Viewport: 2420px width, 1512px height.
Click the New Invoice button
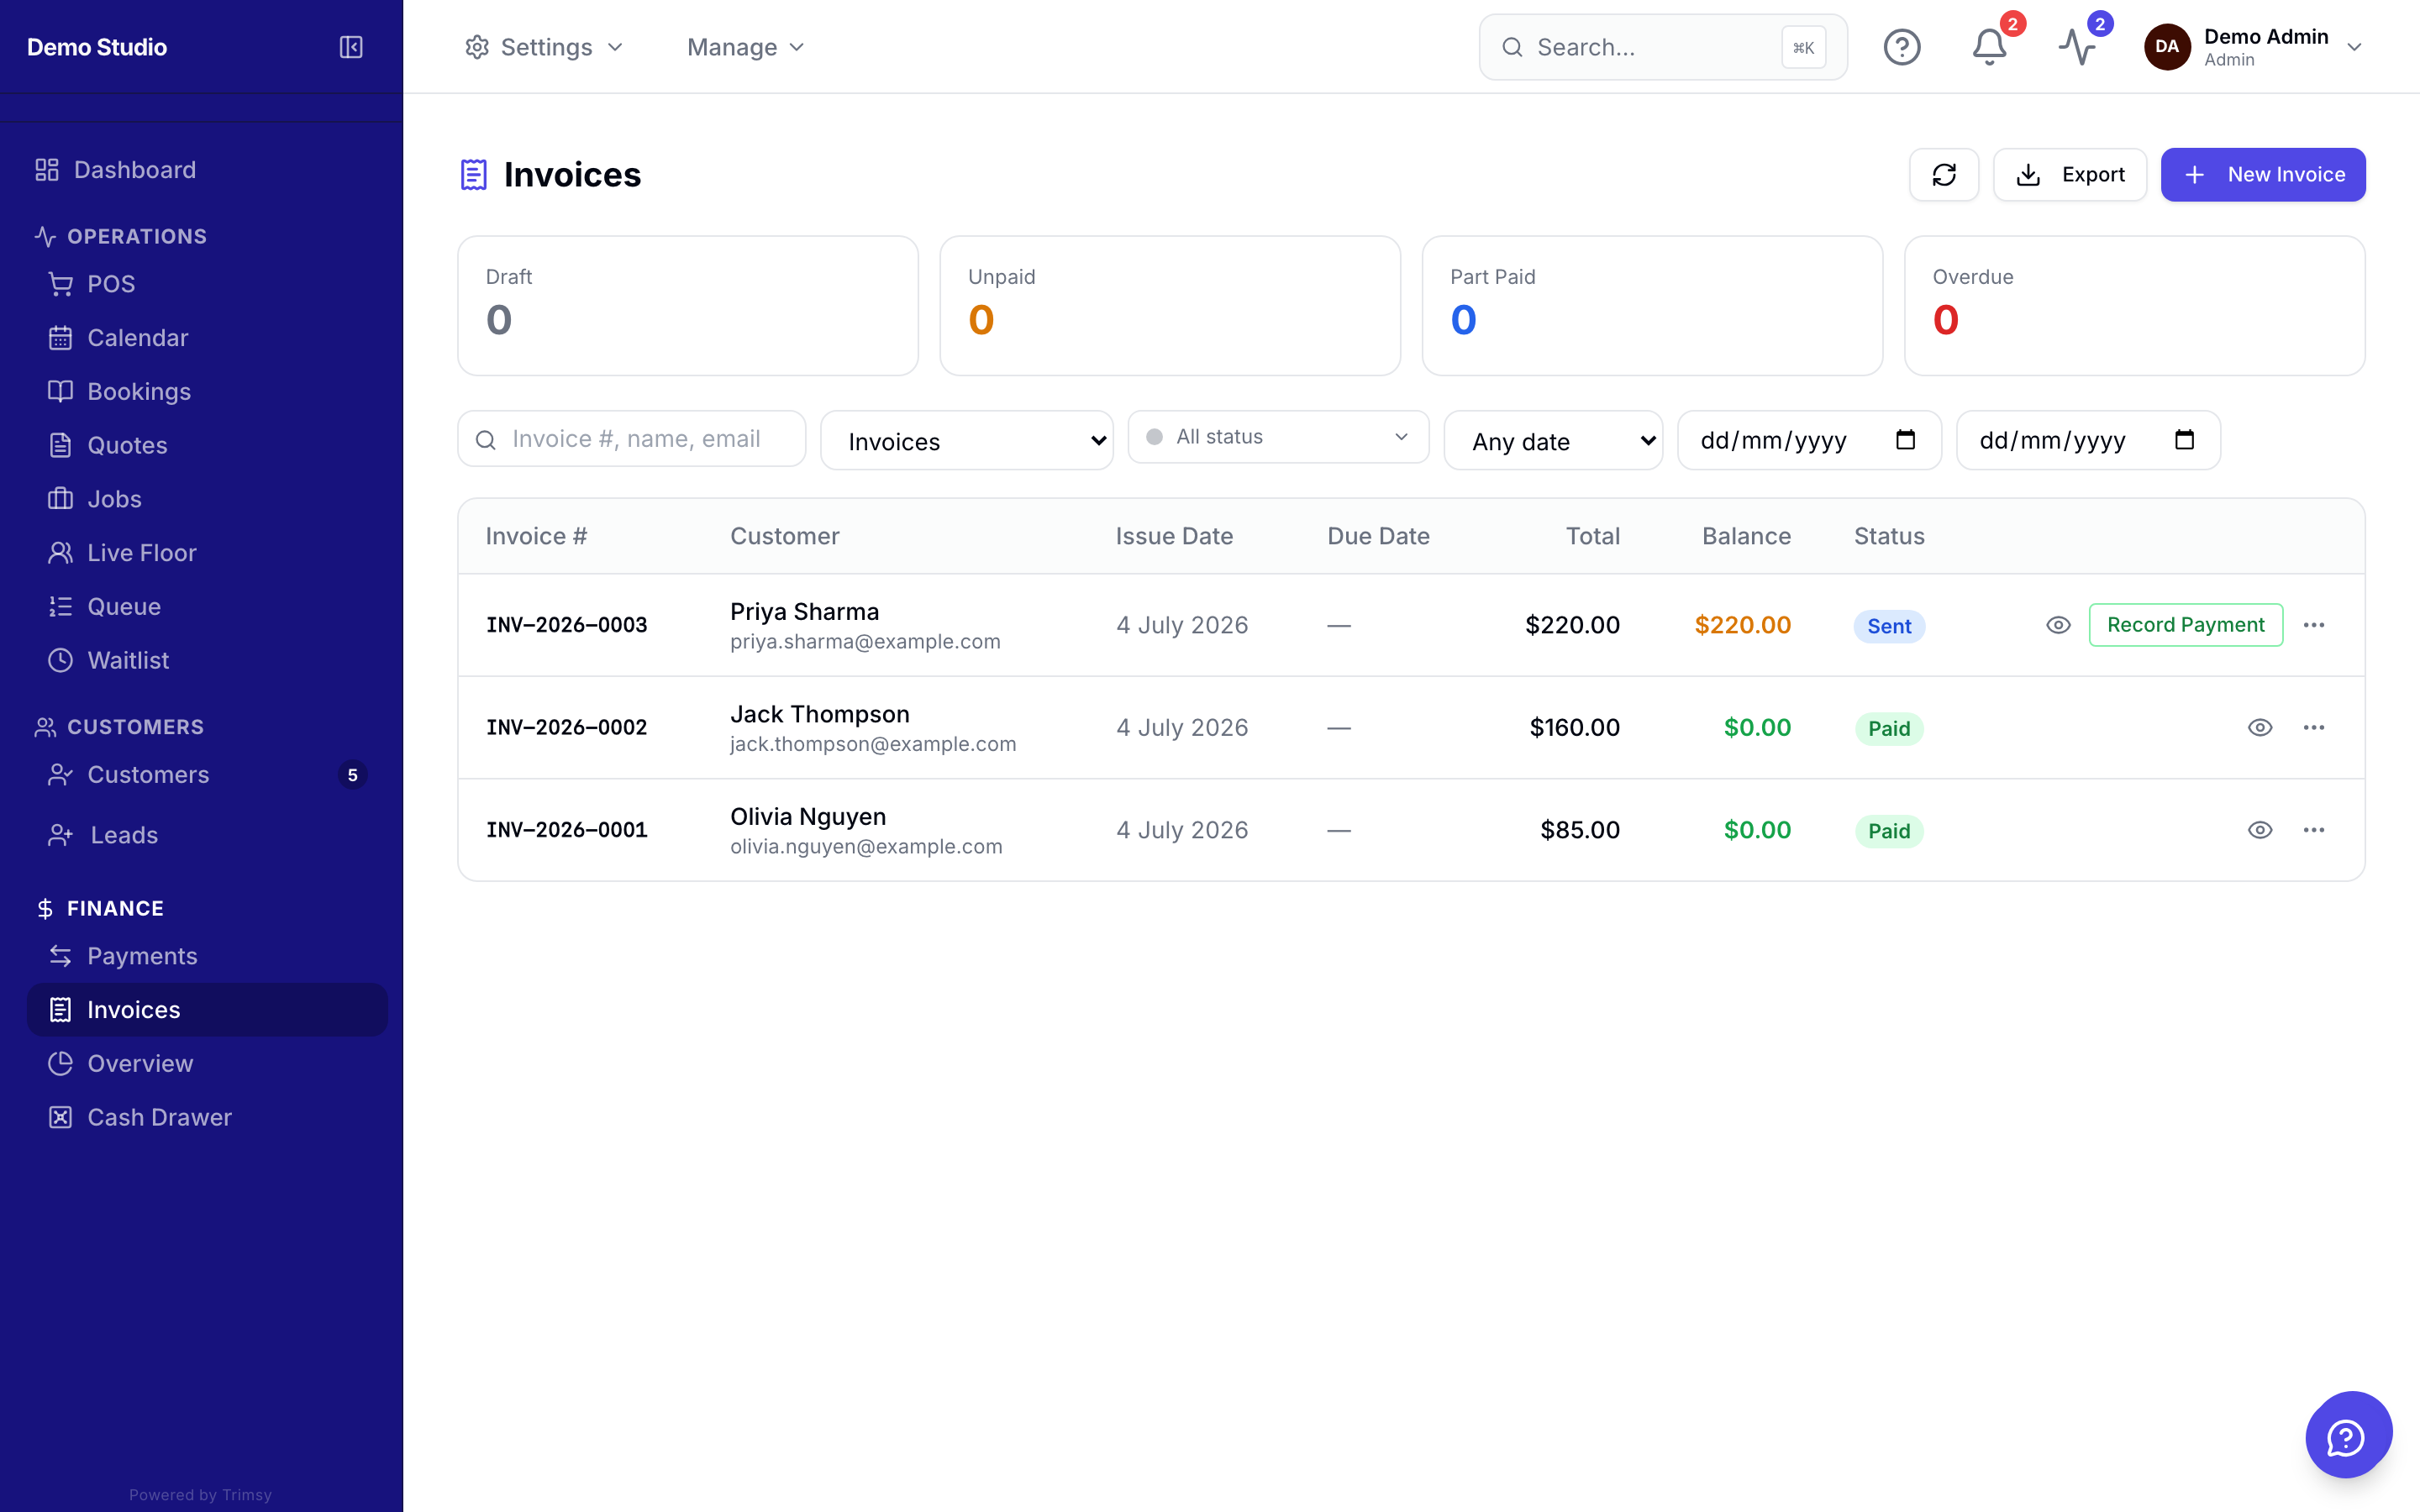coord(2262,175)
